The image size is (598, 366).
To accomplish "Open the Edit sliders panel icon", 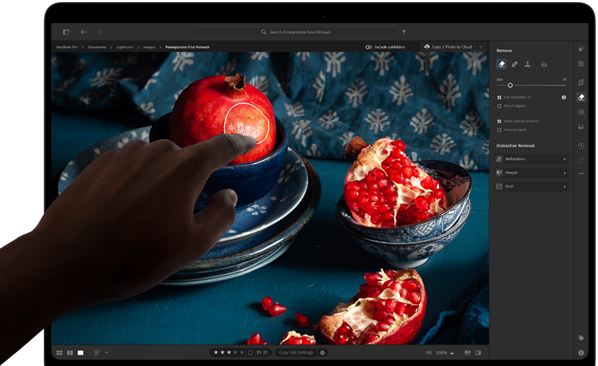I will coord(581,63).
